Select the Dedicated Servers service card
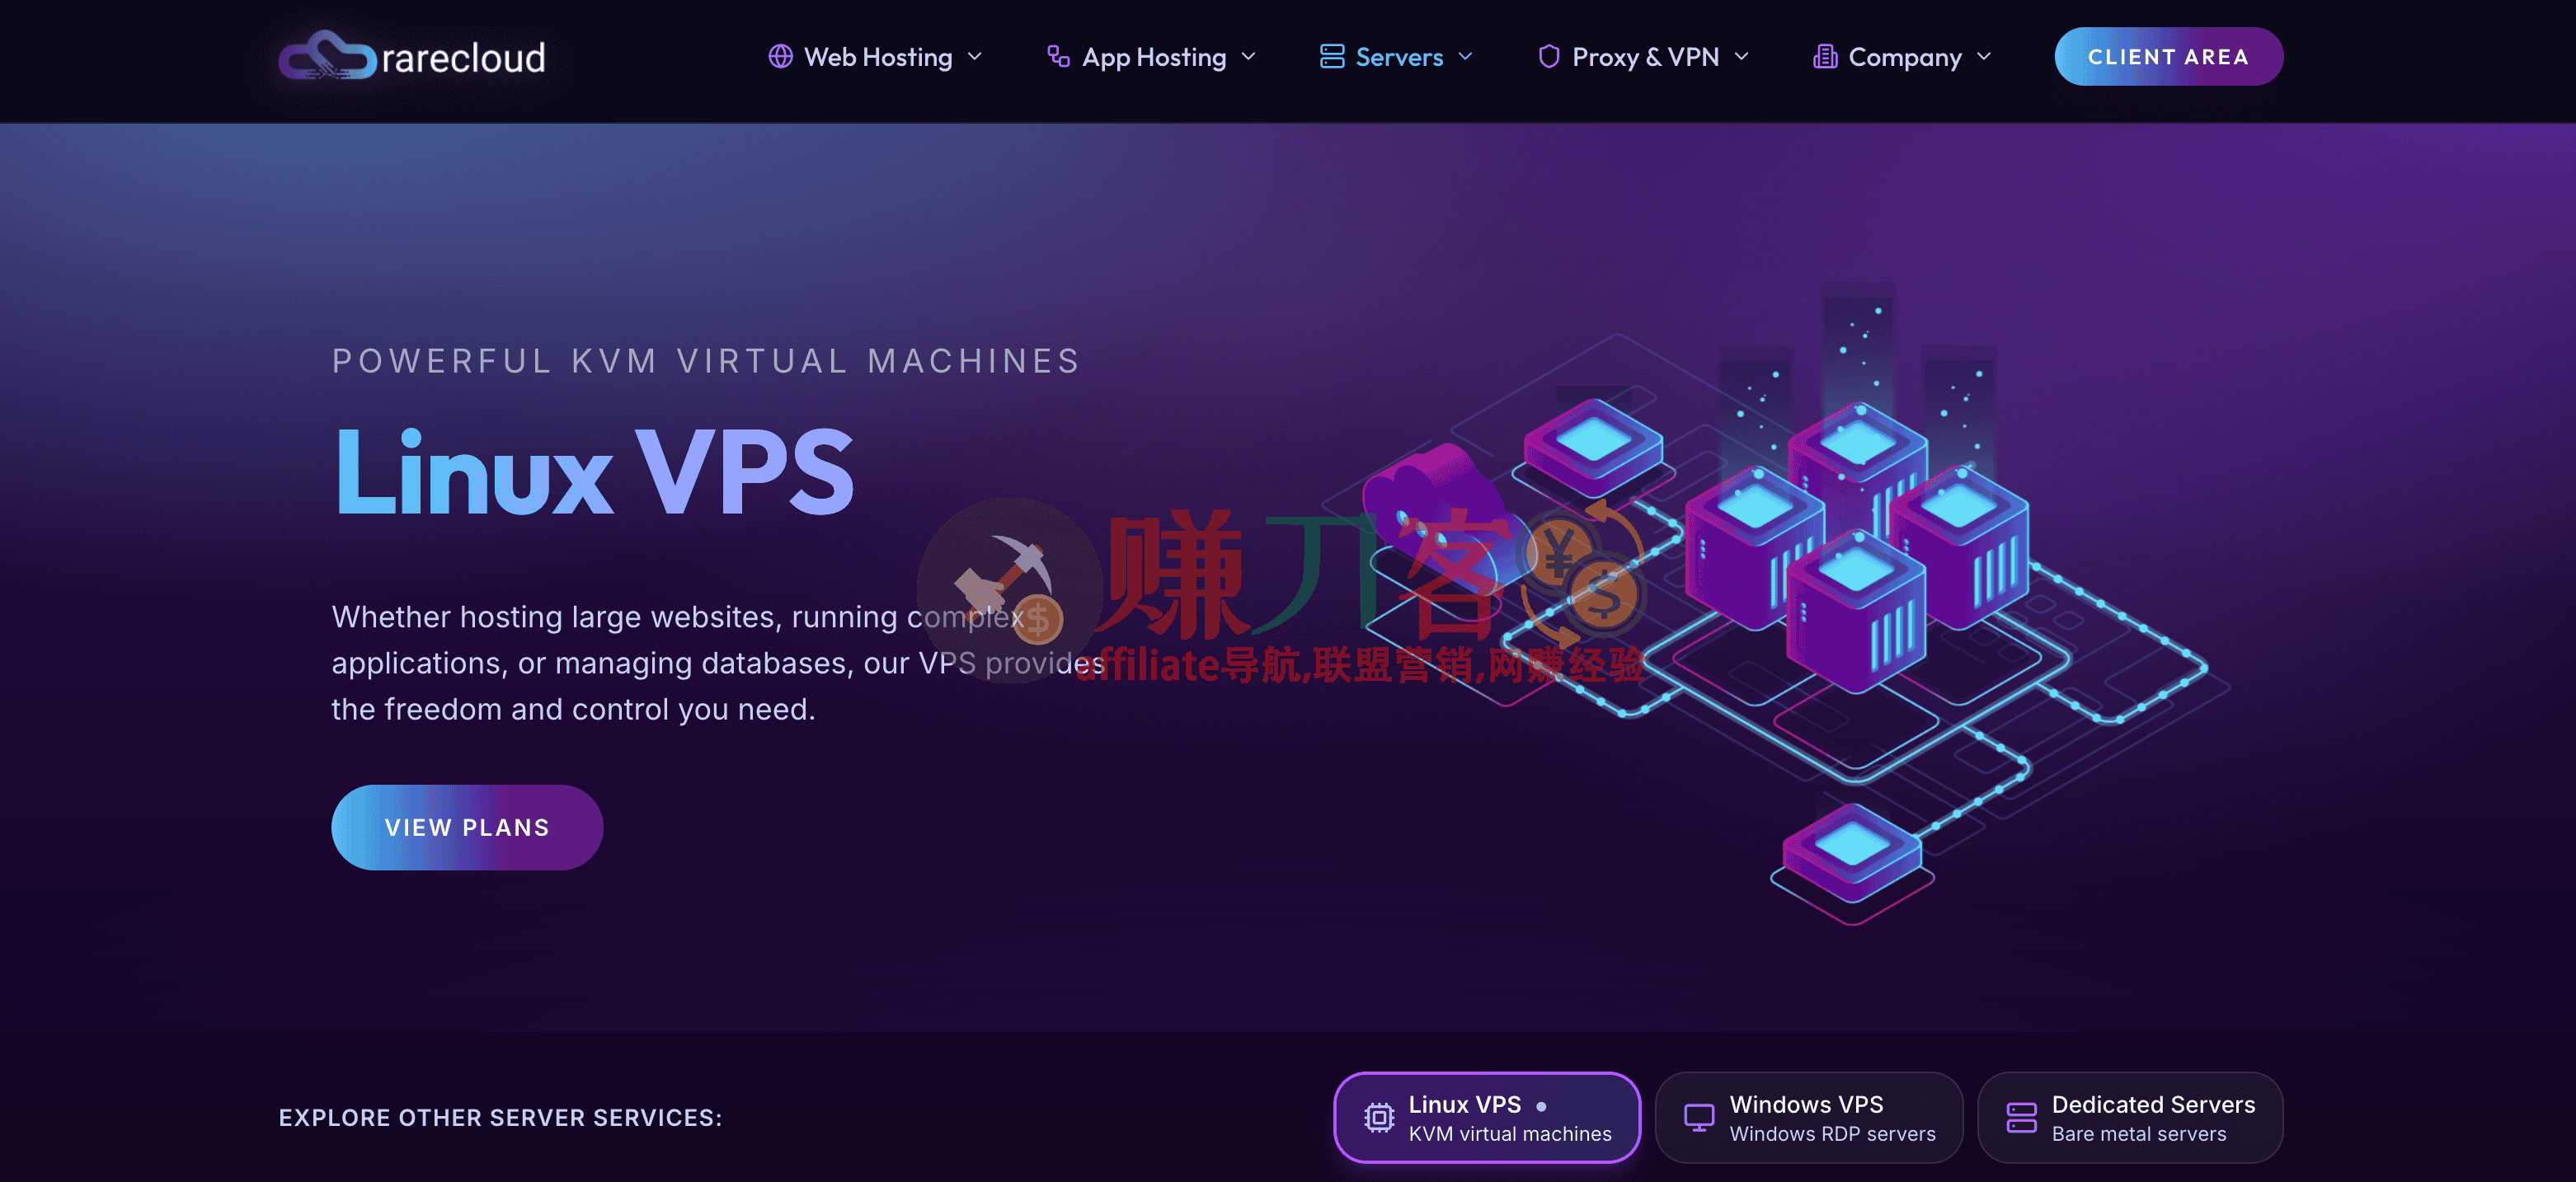Screen dimensions: 2576x1182 pos(2130,1117)
